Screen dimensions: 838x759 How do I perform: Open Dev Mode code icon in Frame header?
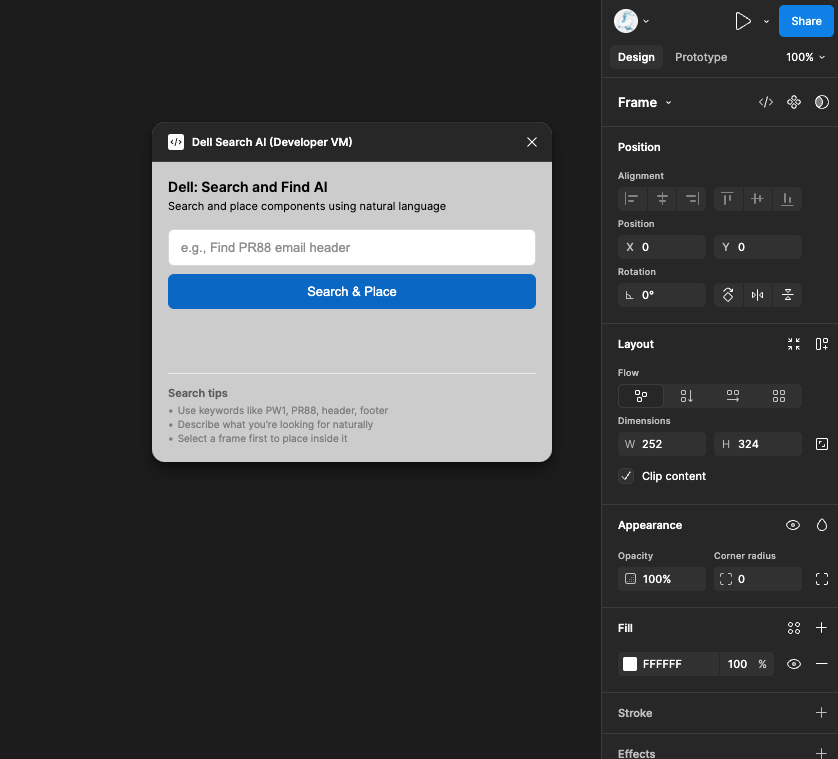[x=766, y=102]
